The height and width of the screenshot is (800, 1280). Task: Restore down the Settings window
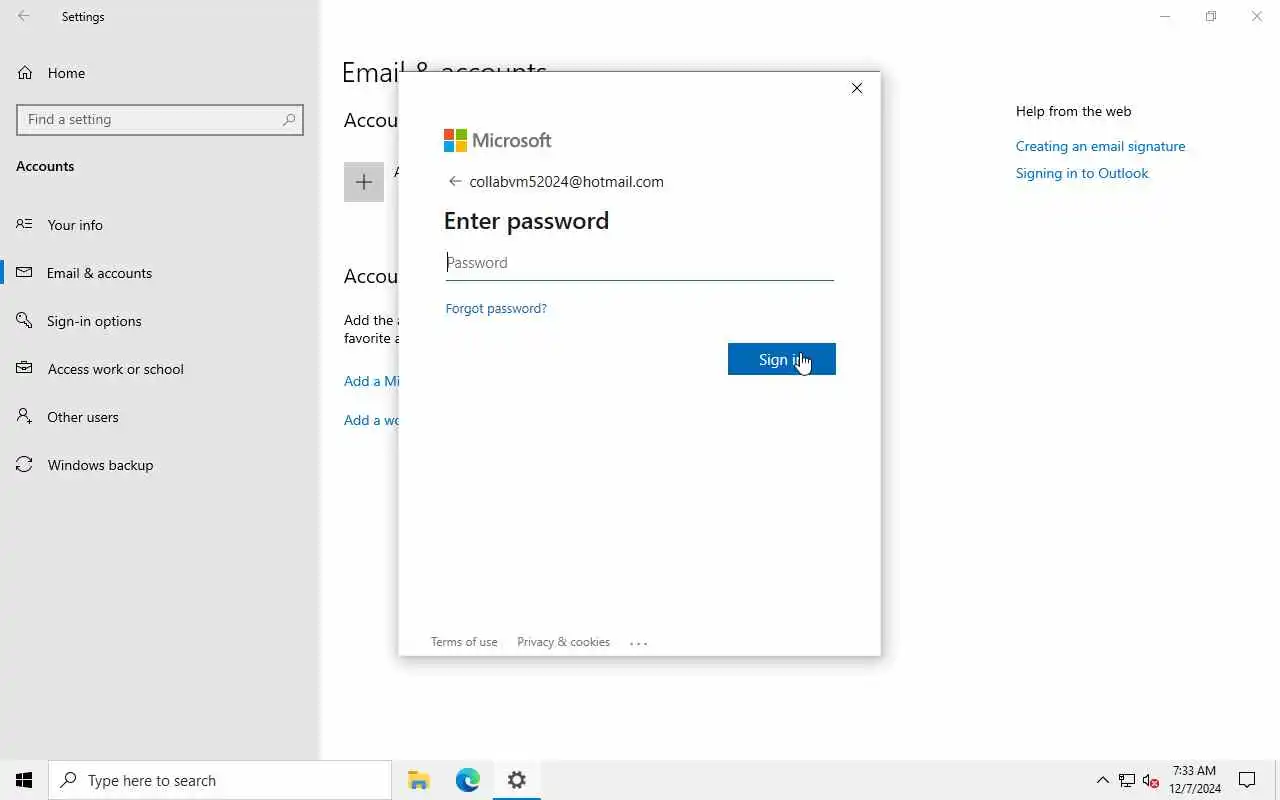(x=1211, y=16)
